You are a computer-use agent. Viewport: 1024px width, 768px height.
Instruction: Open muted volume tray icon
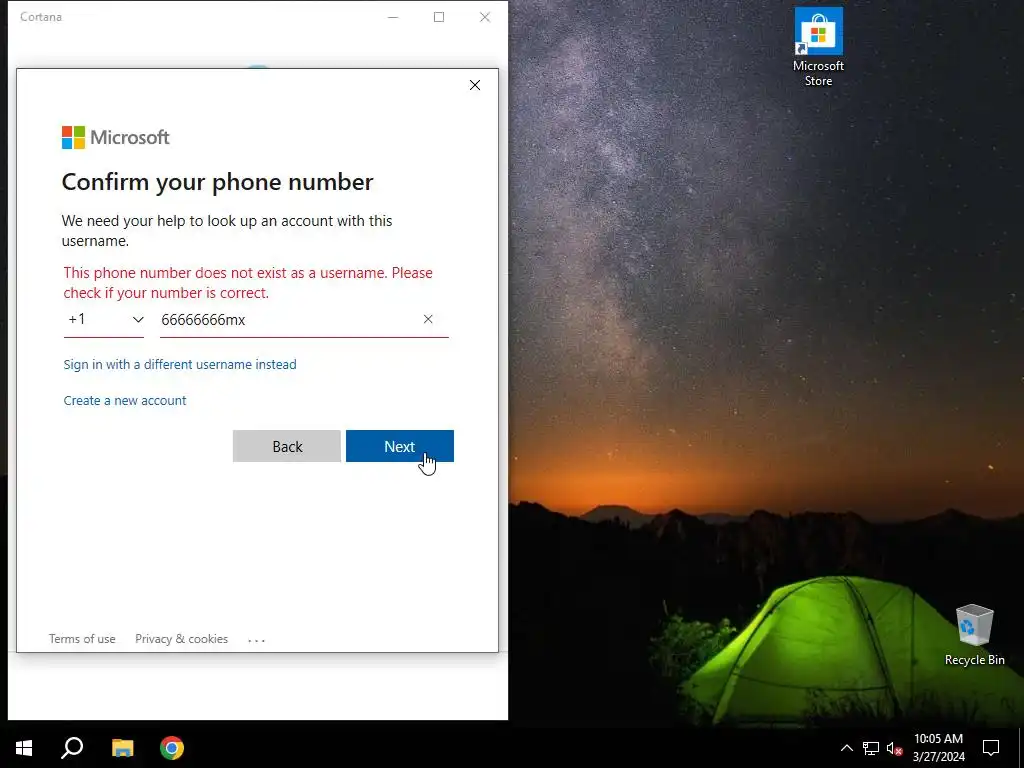click(894, 748)
